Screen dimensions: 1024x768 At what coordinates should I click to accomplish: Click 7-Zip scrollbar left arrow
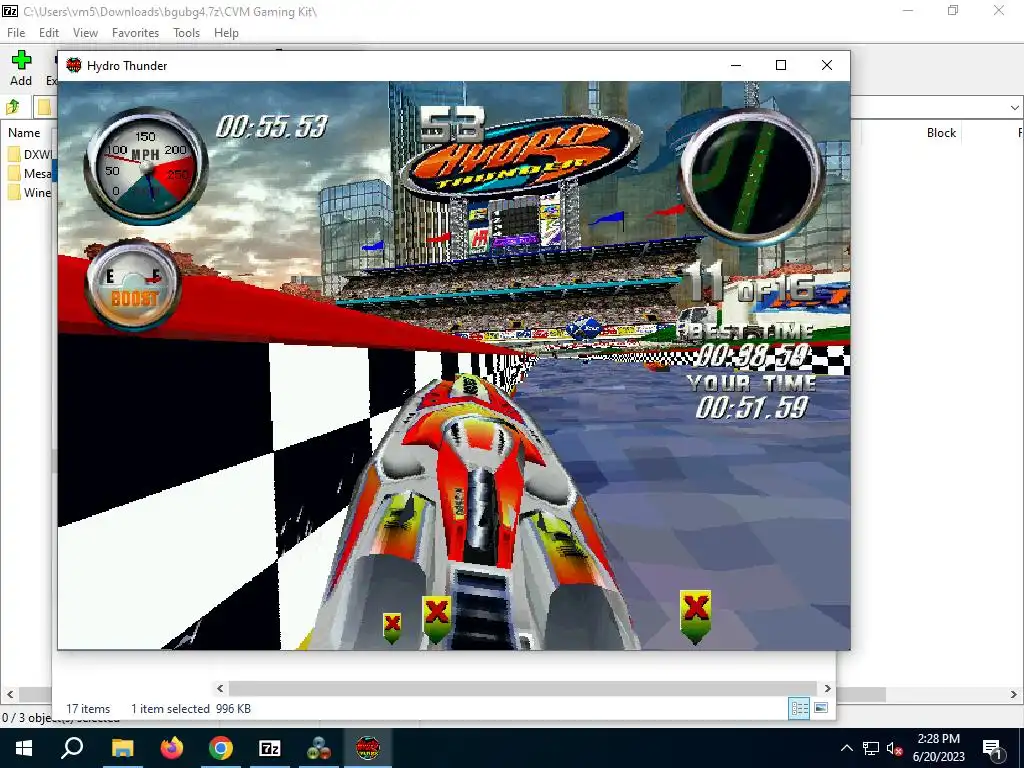point(10,695)
